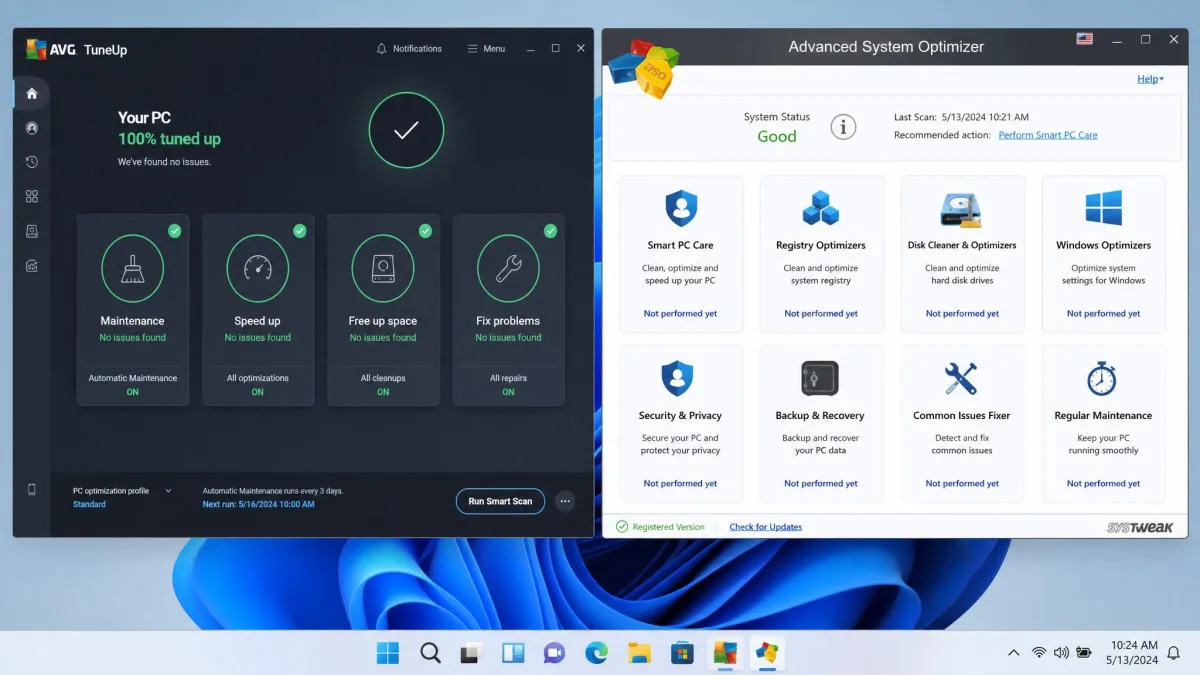Open the Windows Start button
Viewport: 1200px width, 675px height.
click(x=388, y=653)
